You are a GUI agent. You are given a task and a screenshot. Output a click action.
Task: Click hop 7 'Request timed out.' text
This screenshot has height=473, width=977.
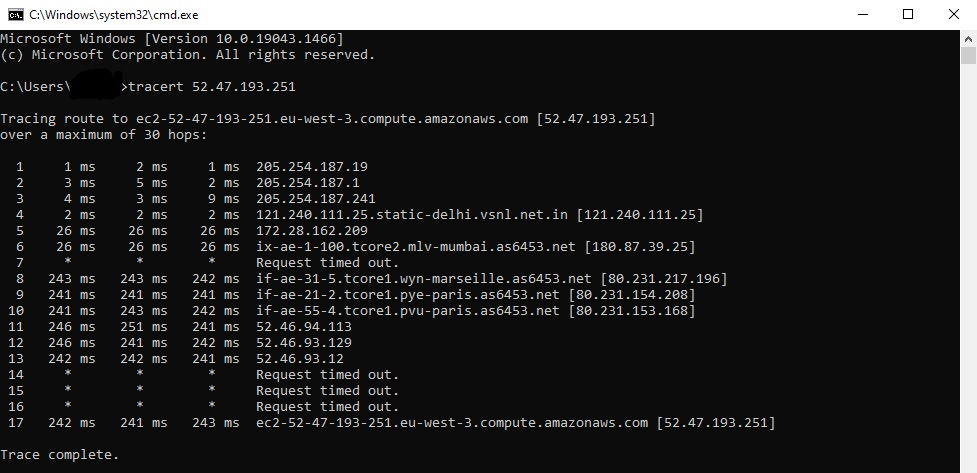pos(328,263)
